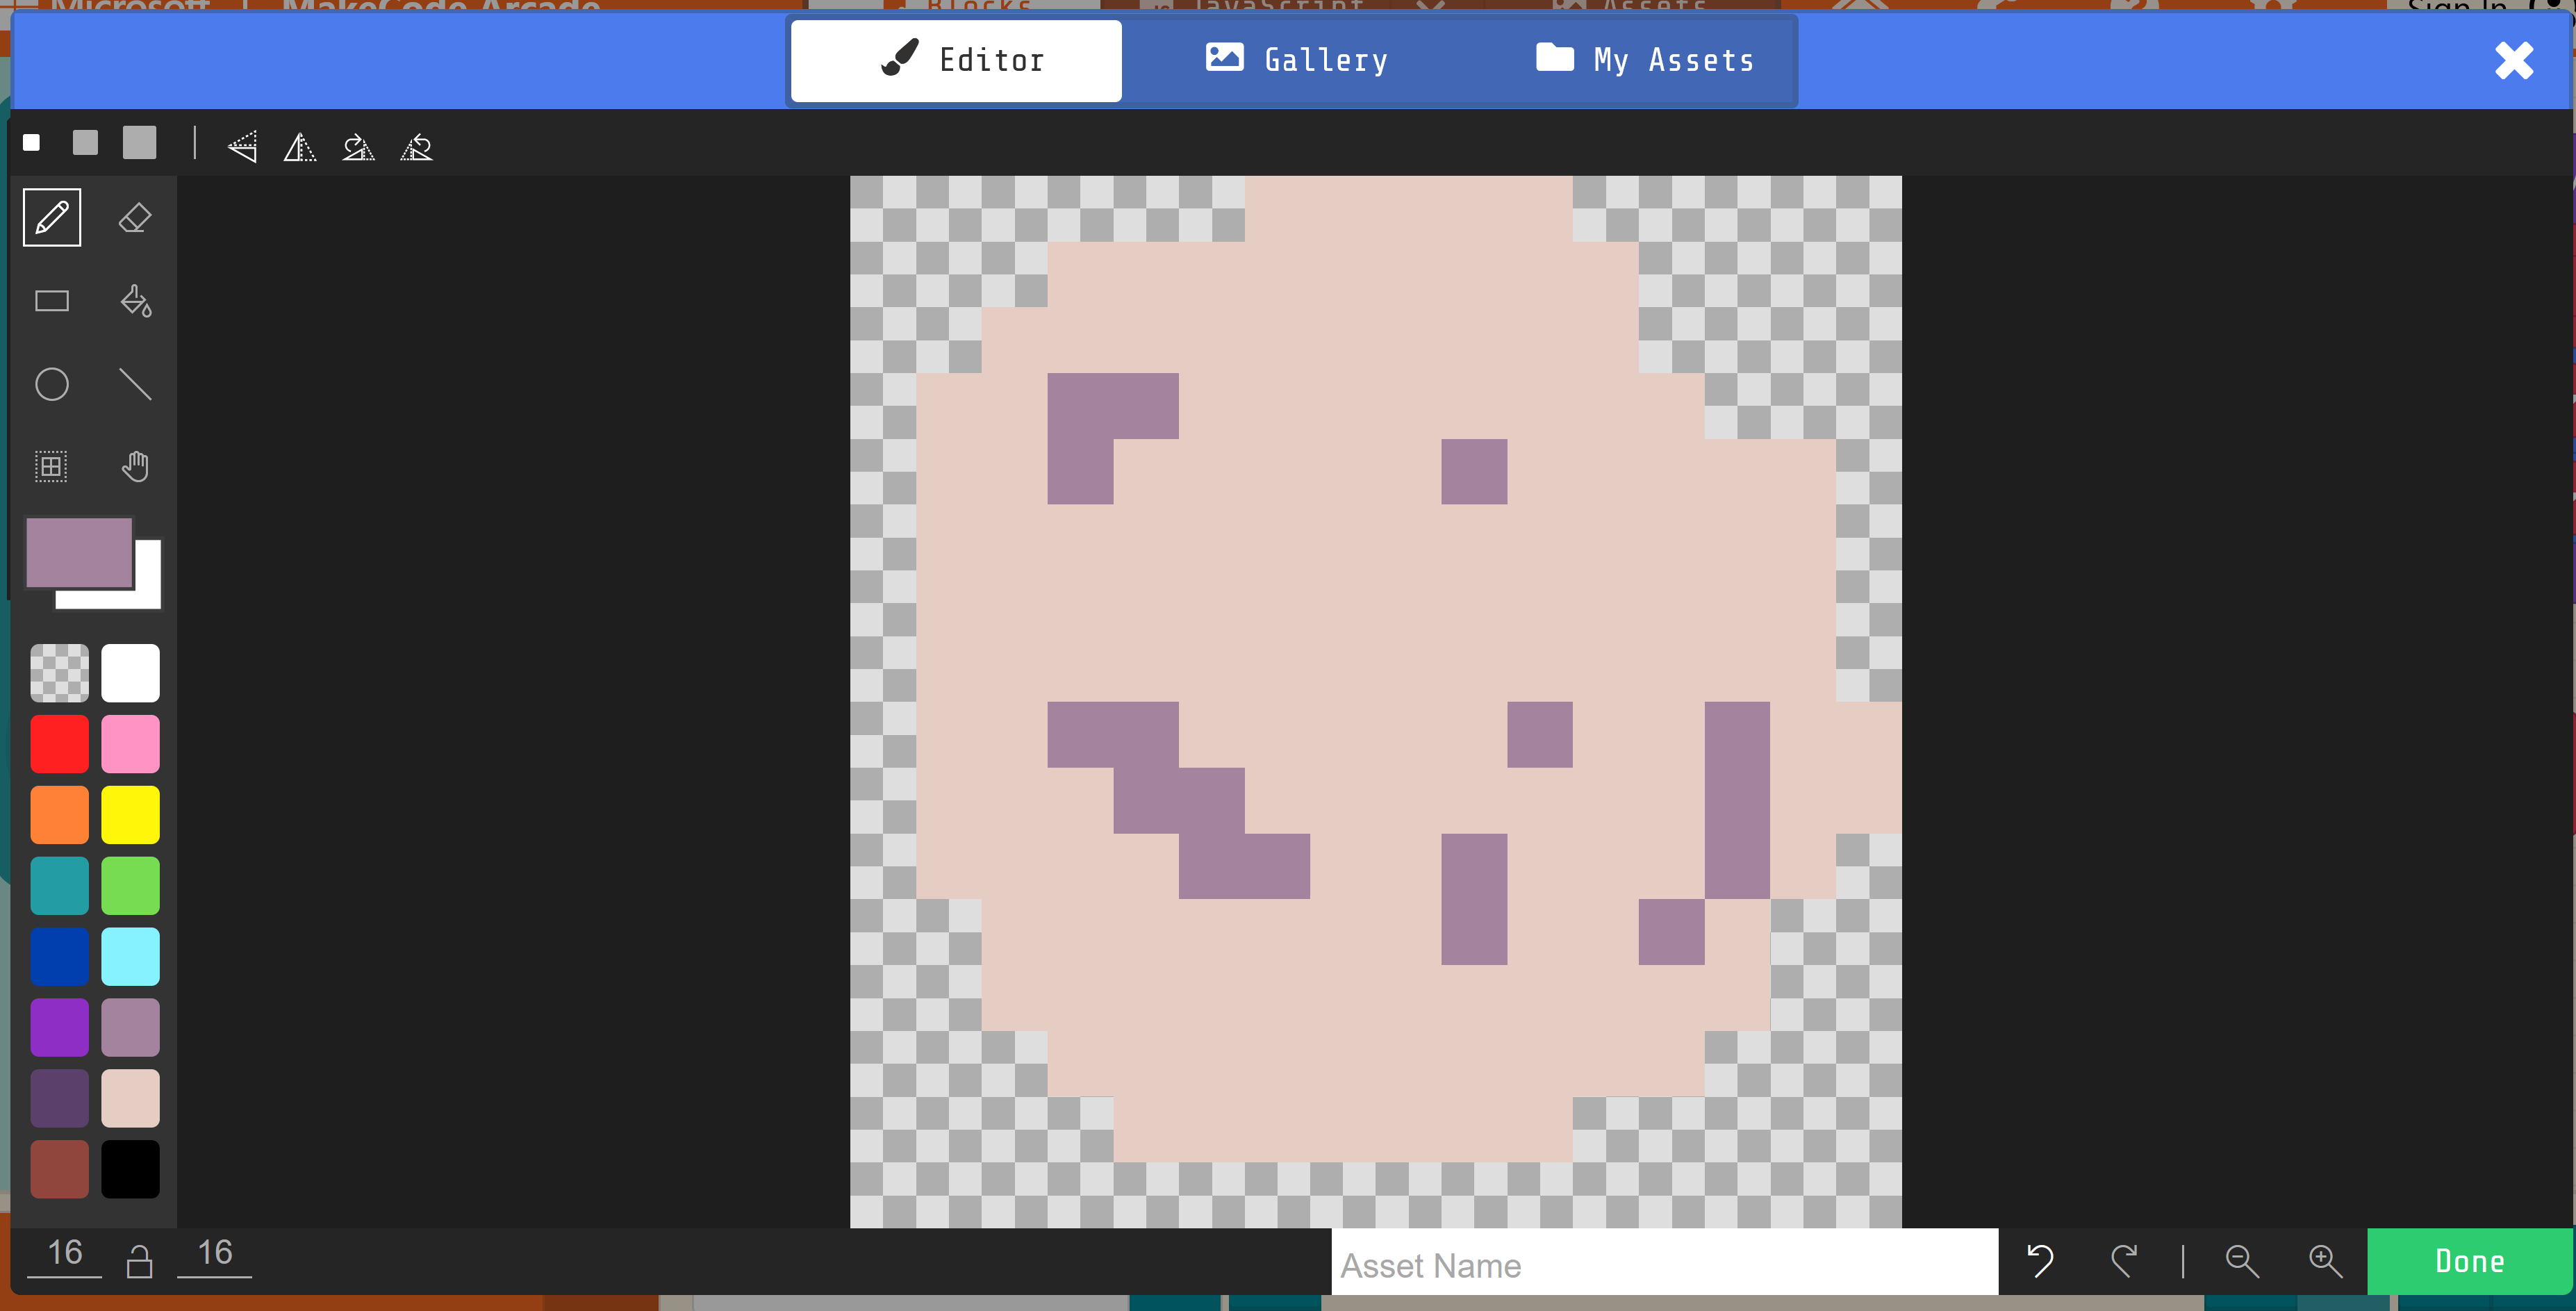Click the Asset Name field
2576x1311 pixels.
(x=1664, y=1265)
